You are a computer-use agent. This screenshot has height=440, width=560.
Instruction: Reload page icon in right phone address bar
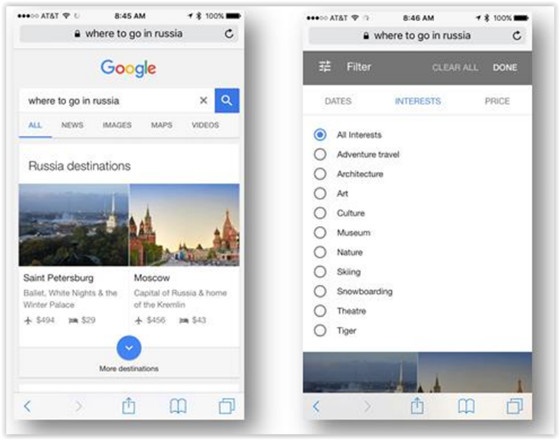[x=517, y=36]
